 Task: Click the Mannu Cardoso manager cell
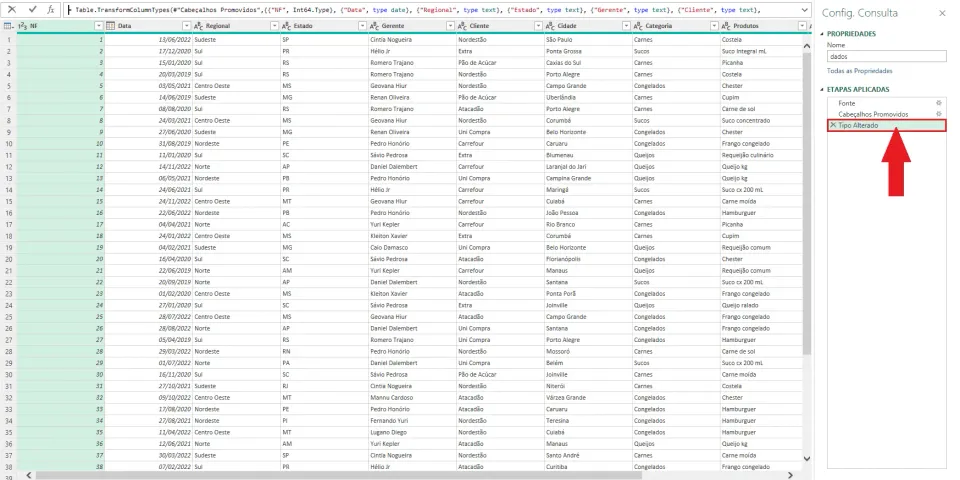(413, 397)
